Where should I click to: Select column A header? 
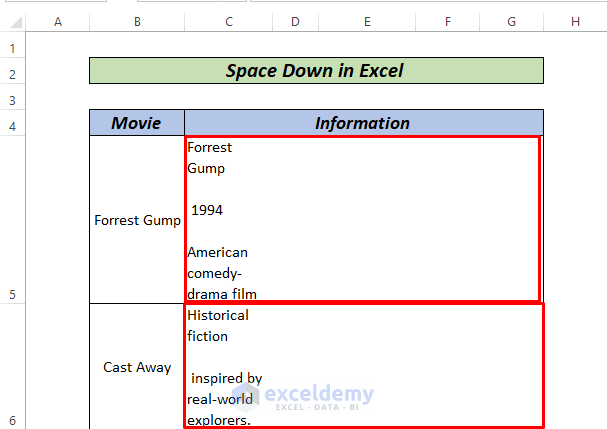[57, 21]
